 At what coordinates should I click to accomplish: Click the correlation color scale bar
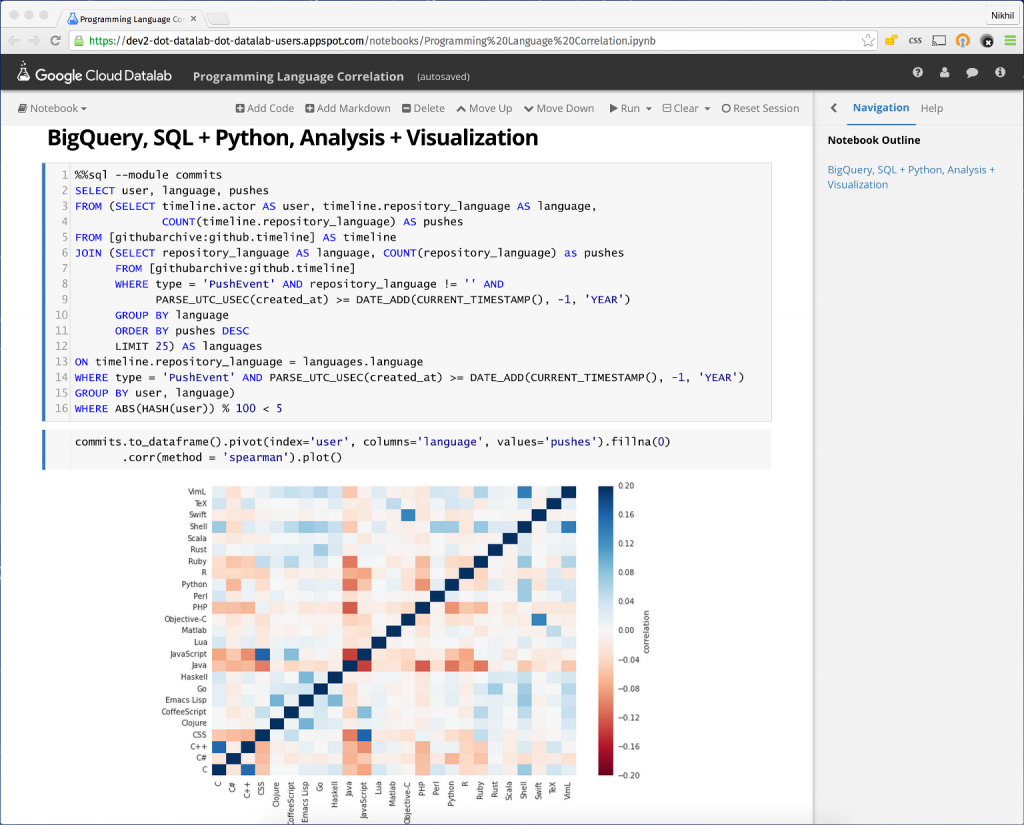coord(605,630)
